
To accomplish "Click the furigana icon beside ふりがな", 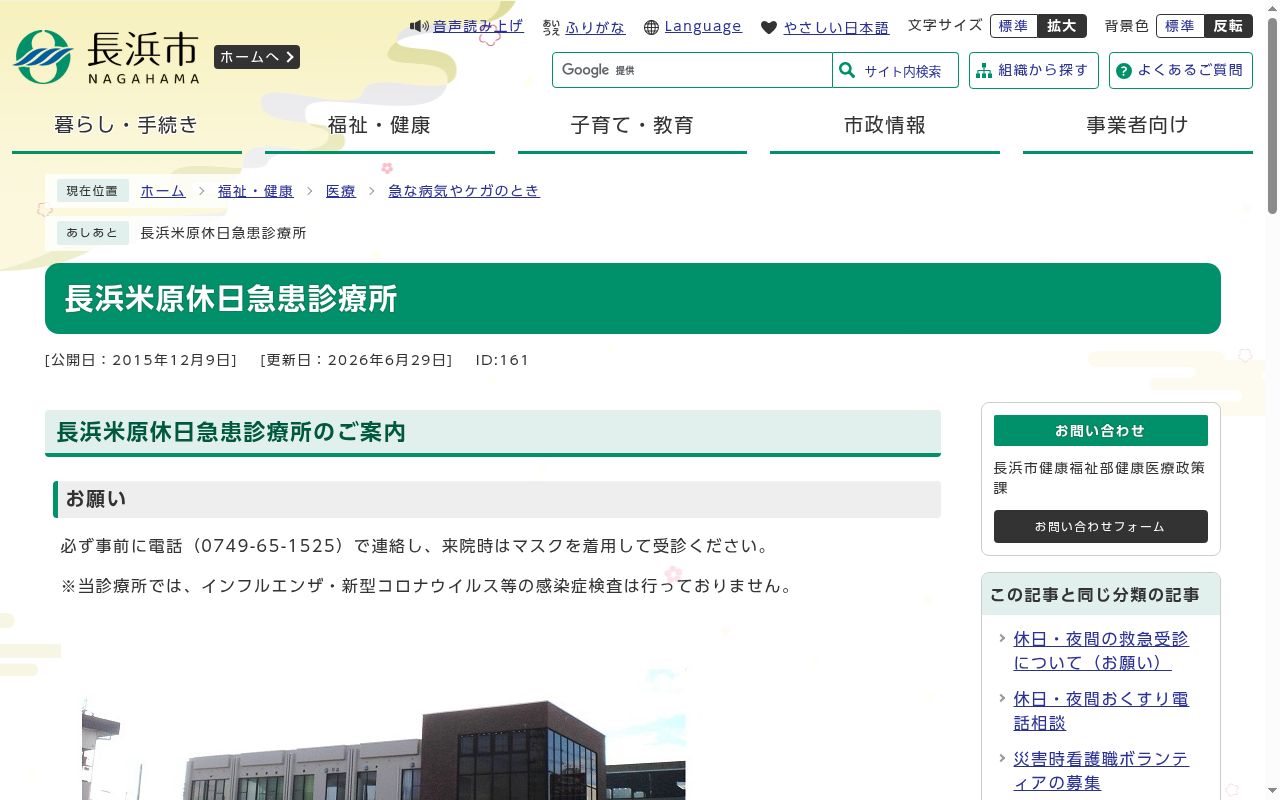I will pos(552,27).
